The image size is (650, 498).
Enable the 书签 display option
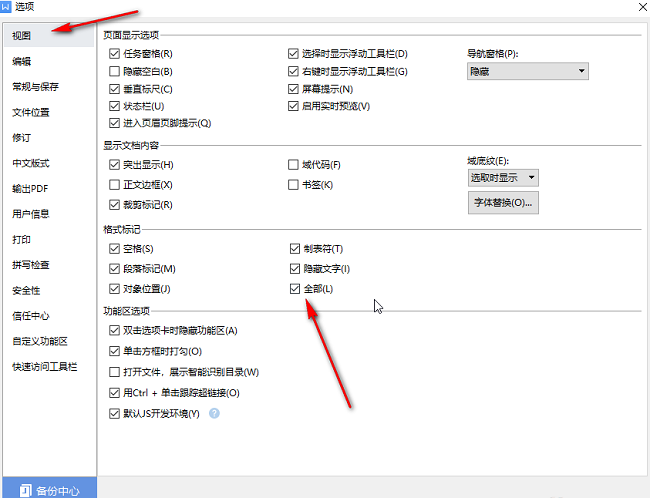295,185
